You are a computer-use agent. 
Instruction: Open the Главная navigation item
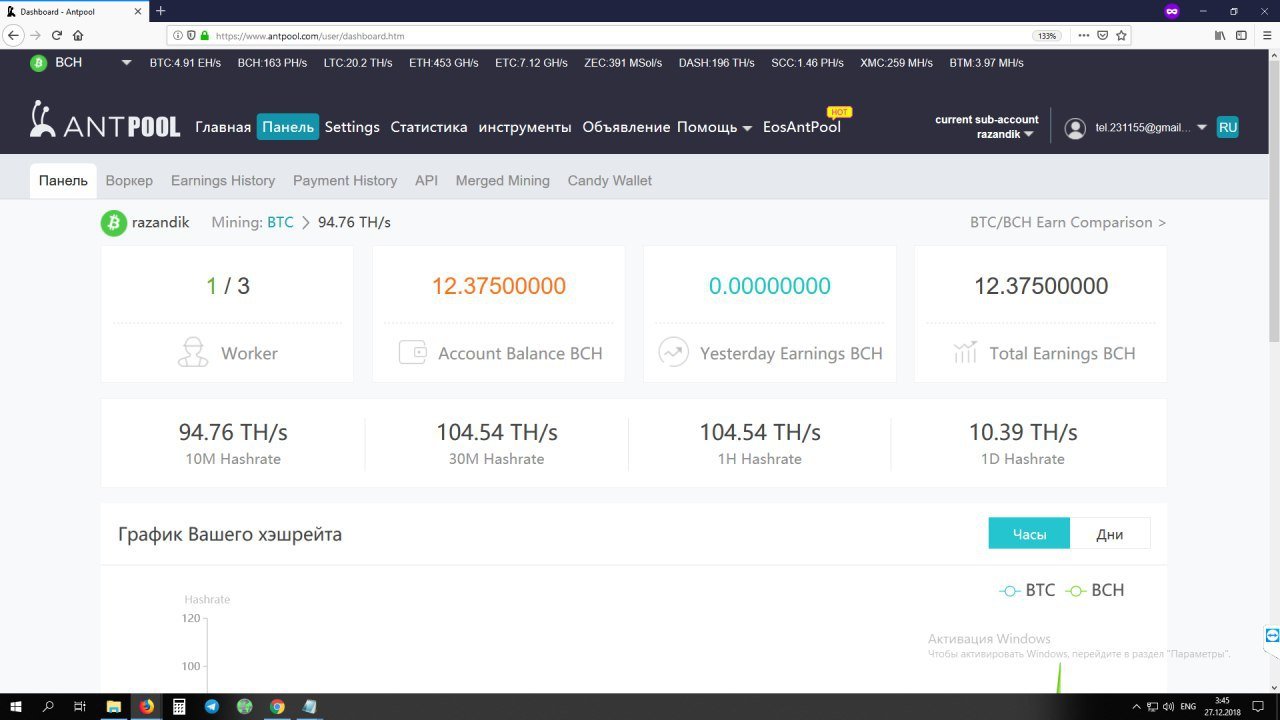[x=223, y=127]
